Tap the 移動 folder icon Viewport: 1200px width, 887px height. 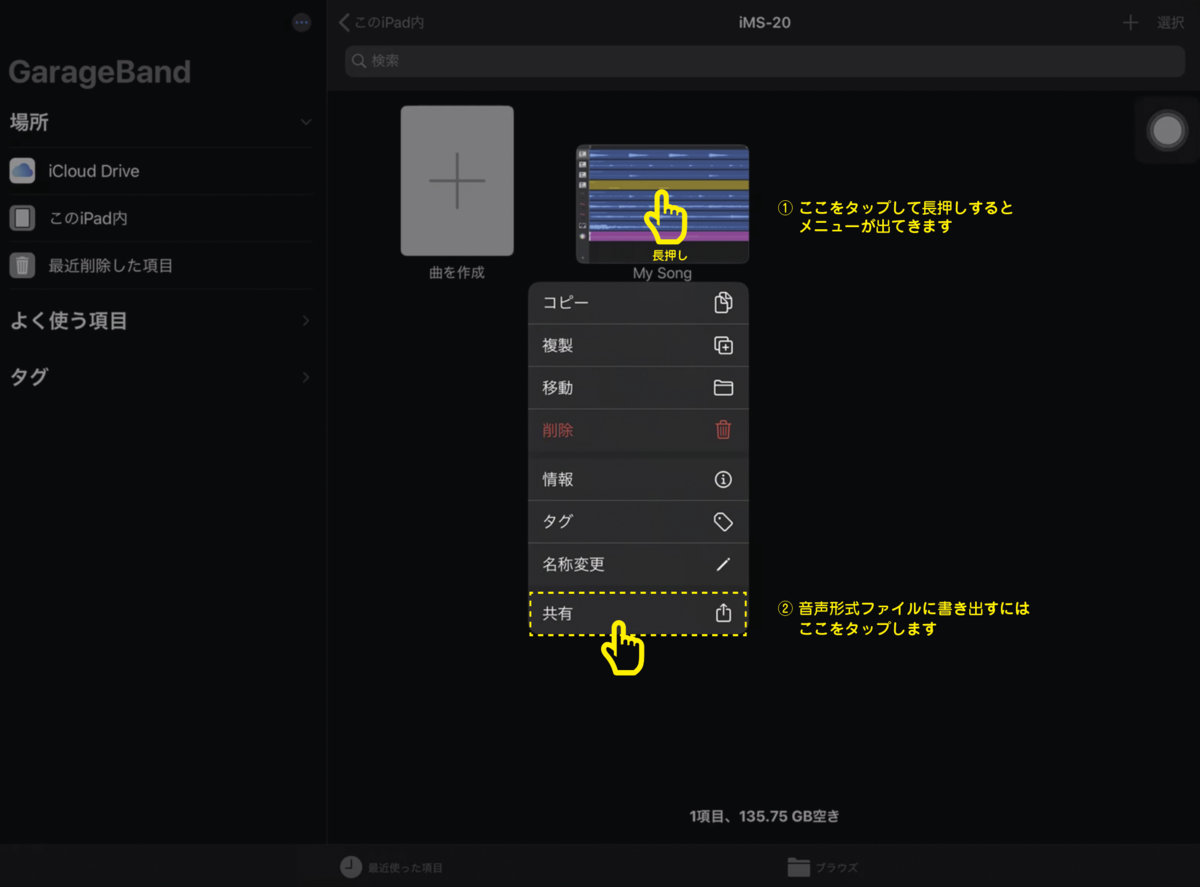click(x=723, y=388)
